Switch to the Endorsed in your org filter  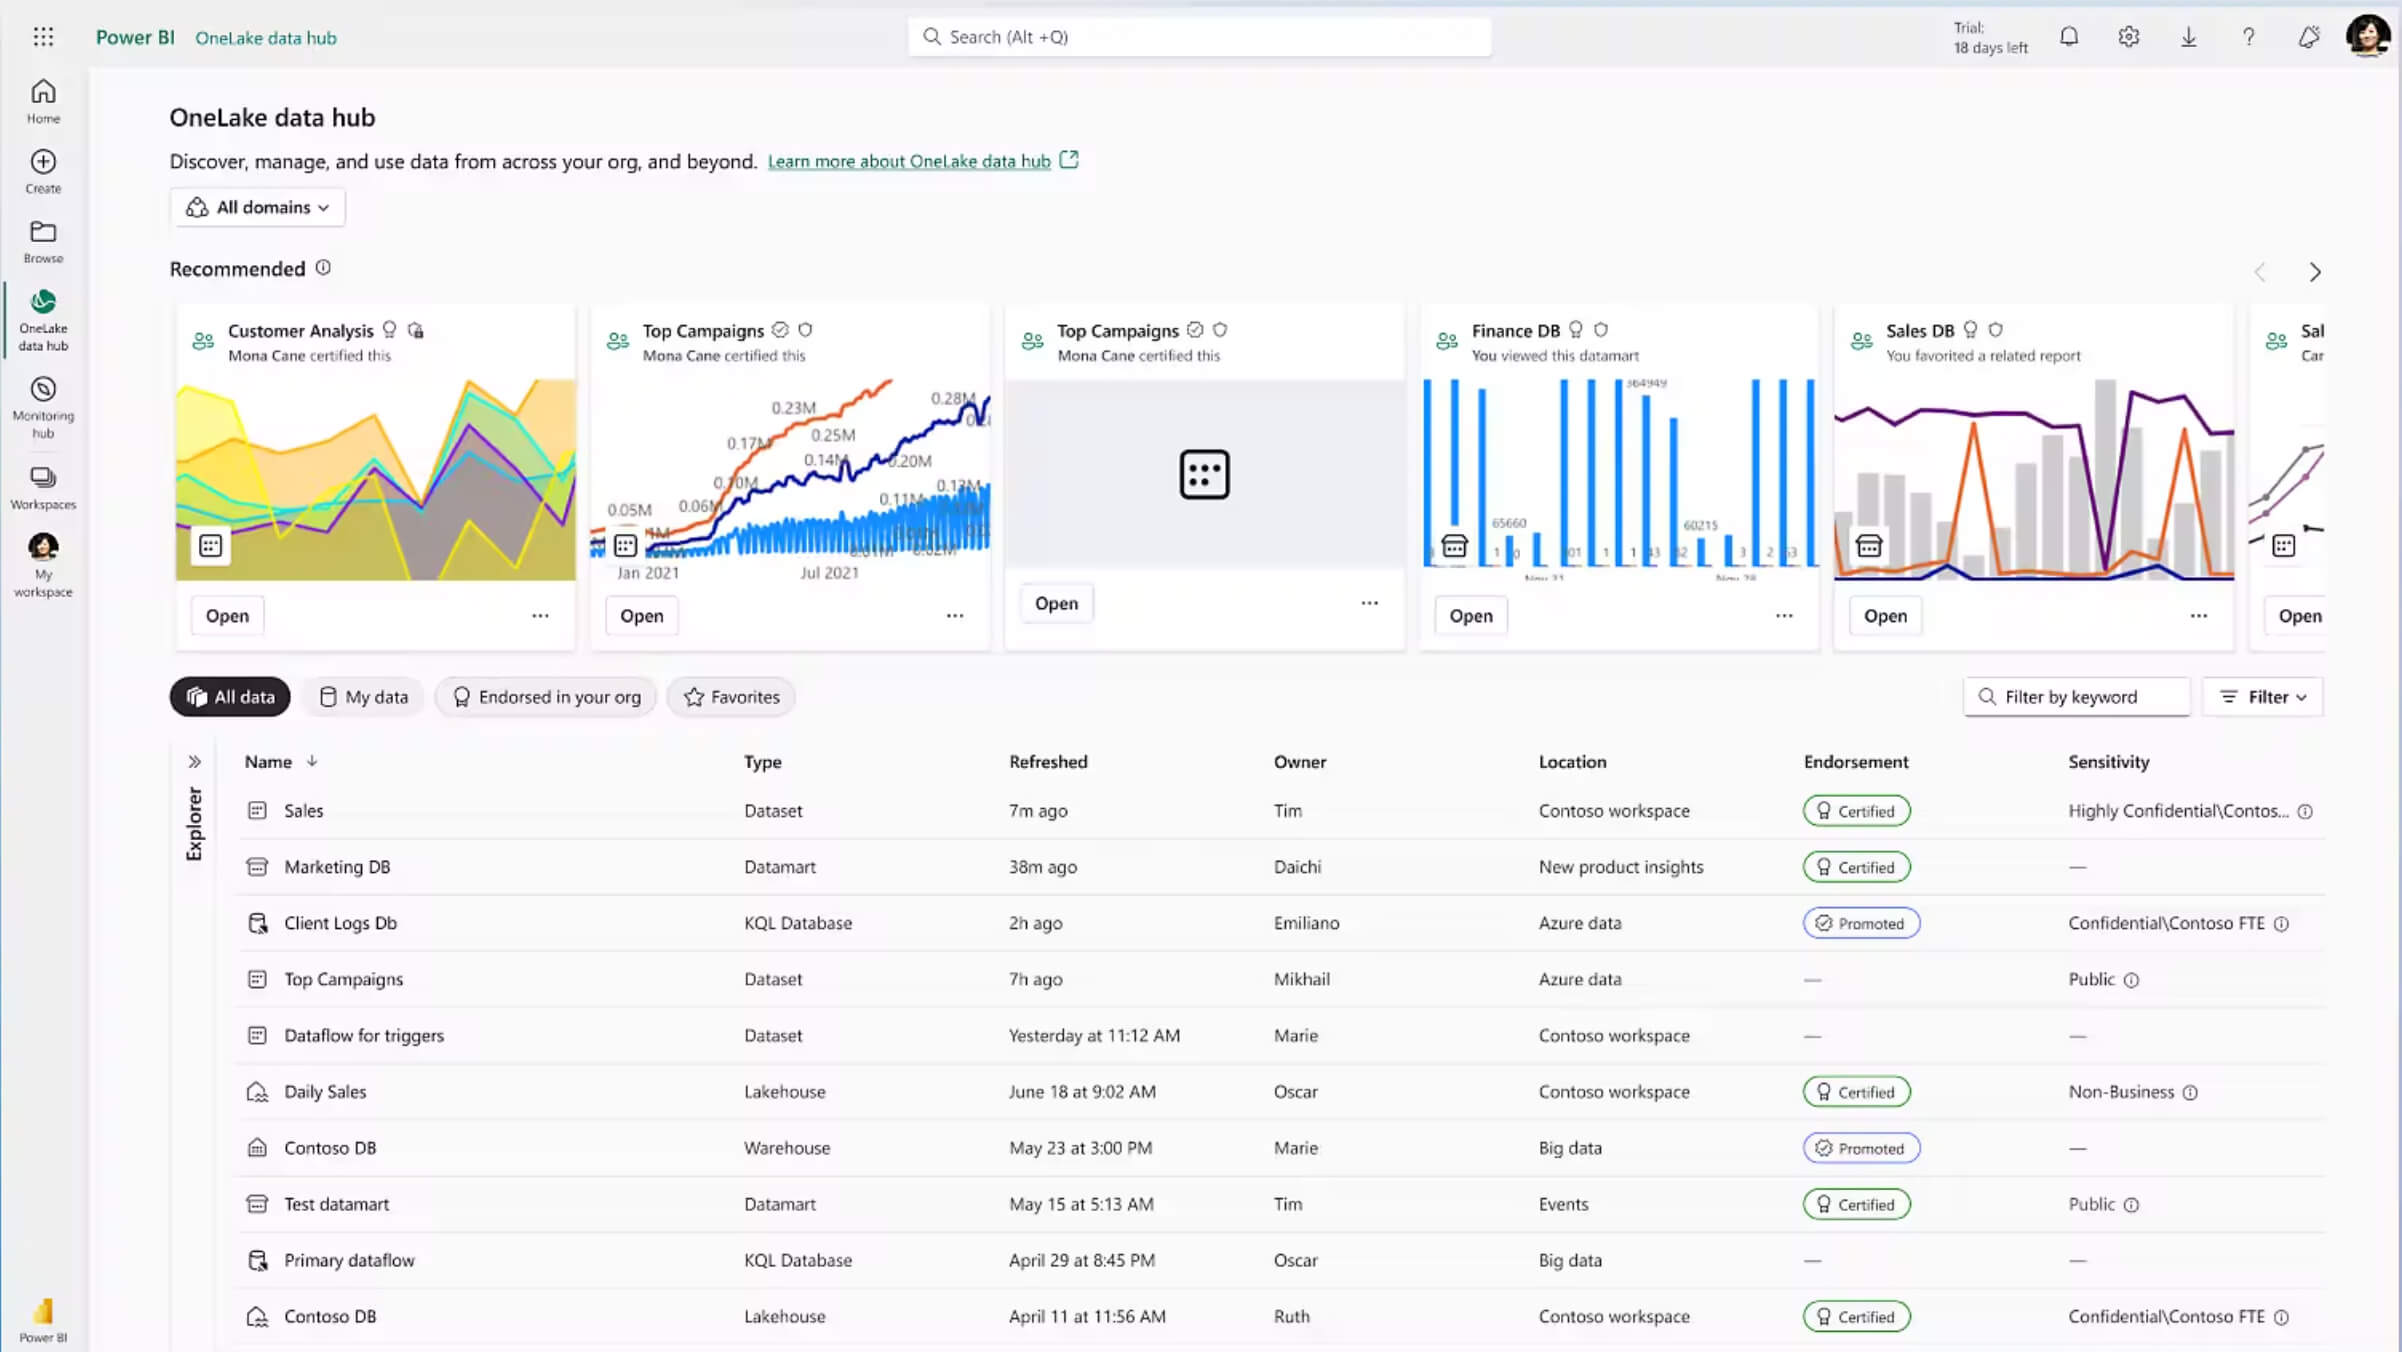(x=545, y=696)
